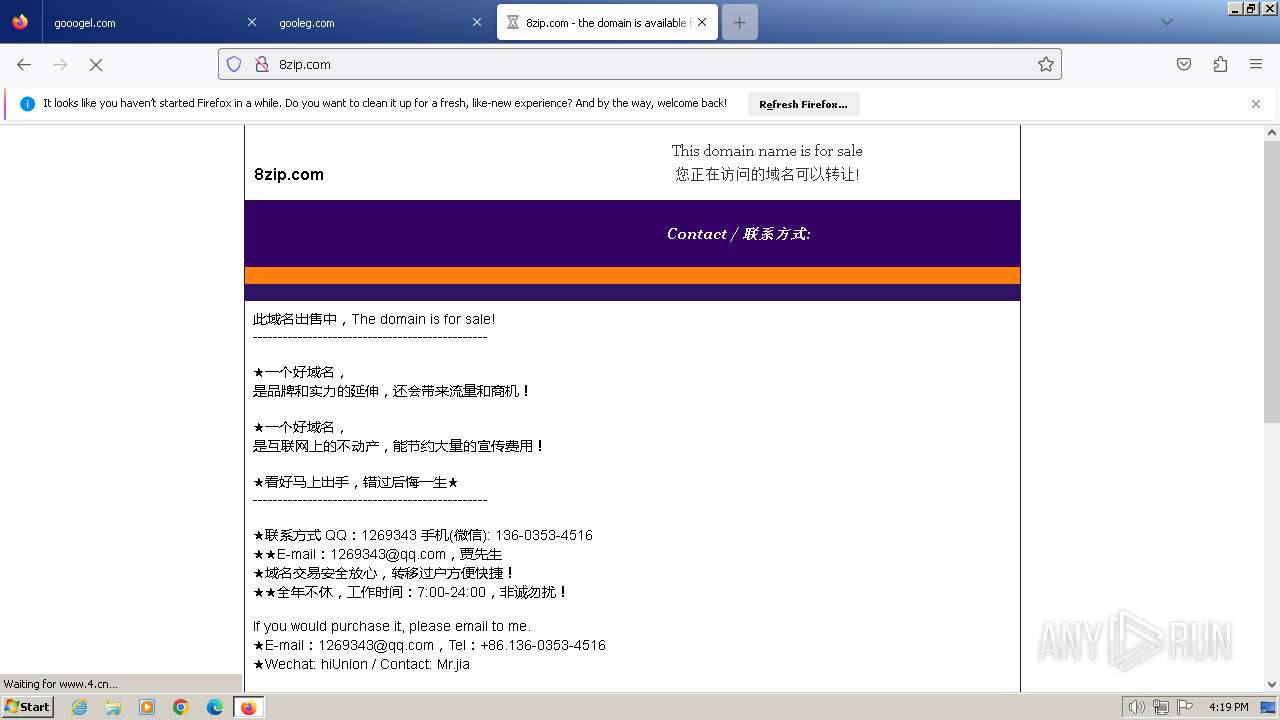Click 'This domain name is for sale' text
The height and width of the screenshot is (720, 1280).
767,151
